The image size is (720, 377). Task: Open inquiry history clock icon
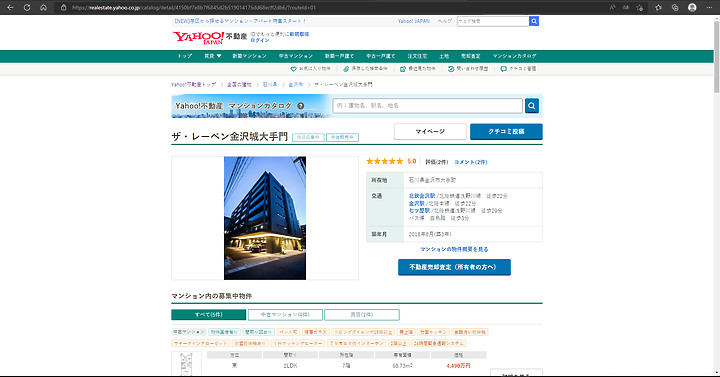point(451,69)
